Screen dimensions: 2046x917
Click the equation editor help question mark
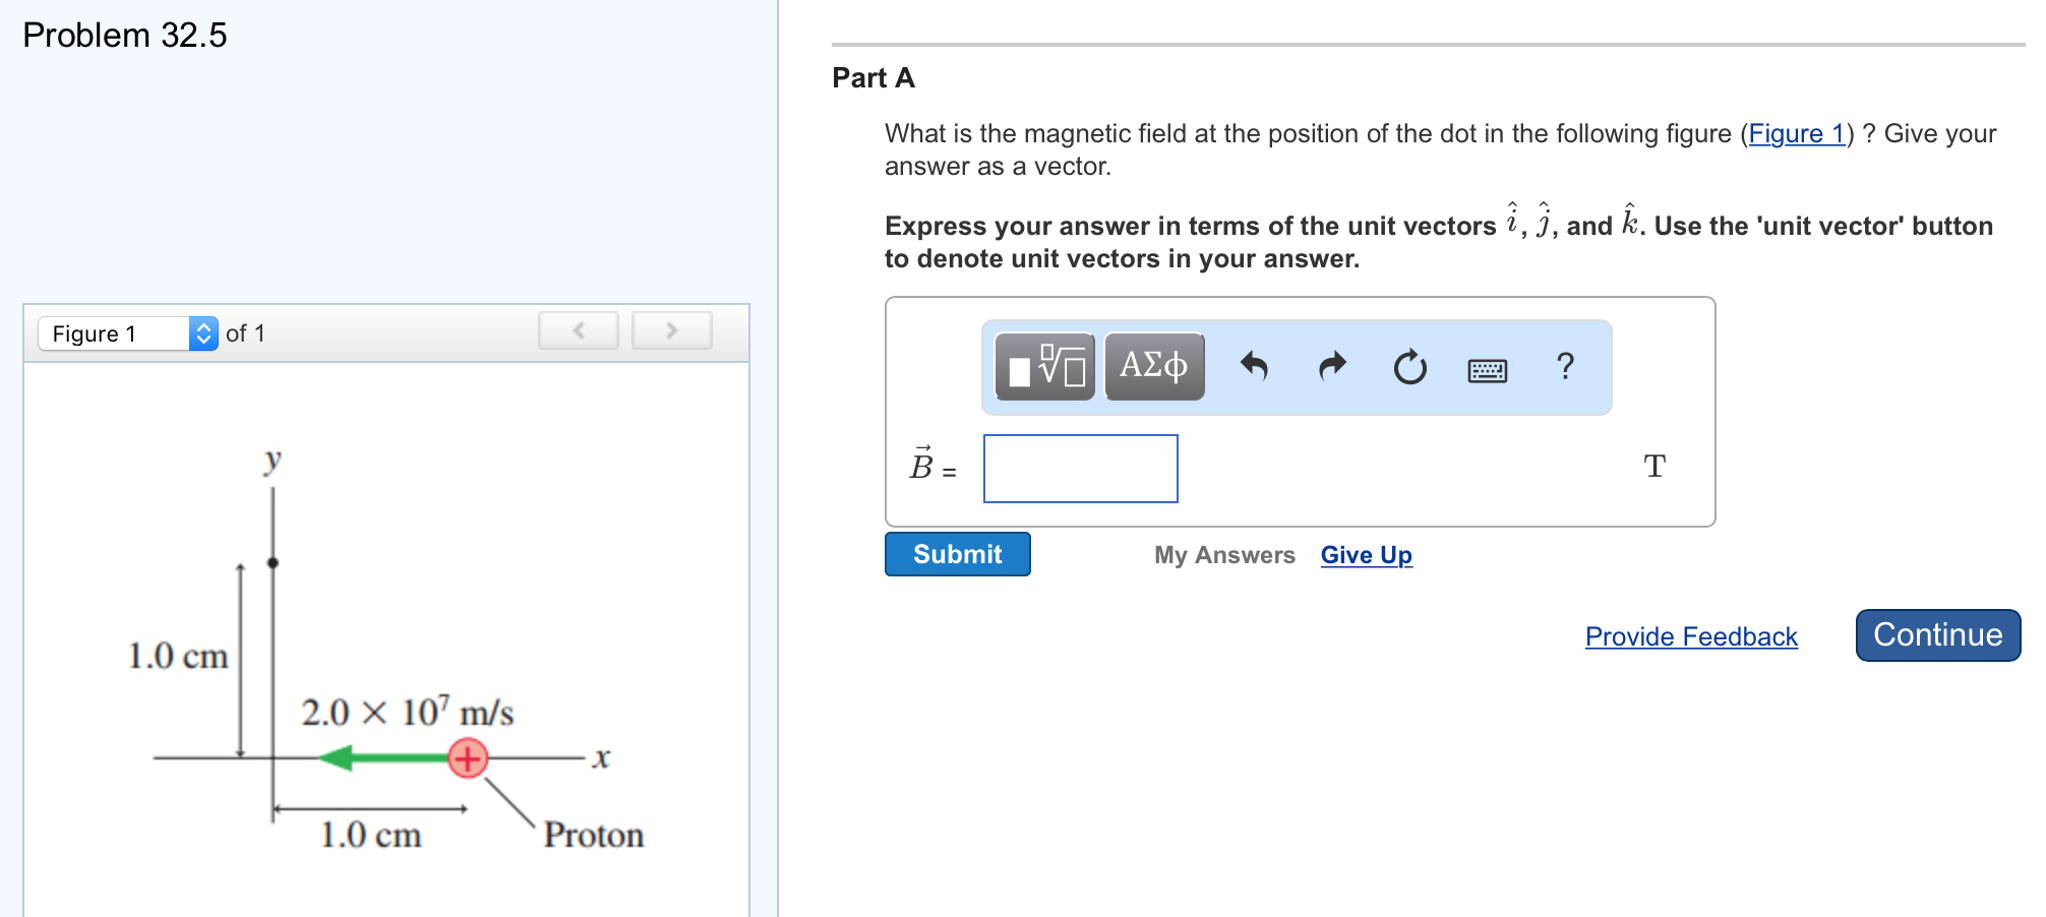click(x=1563, y=367)
